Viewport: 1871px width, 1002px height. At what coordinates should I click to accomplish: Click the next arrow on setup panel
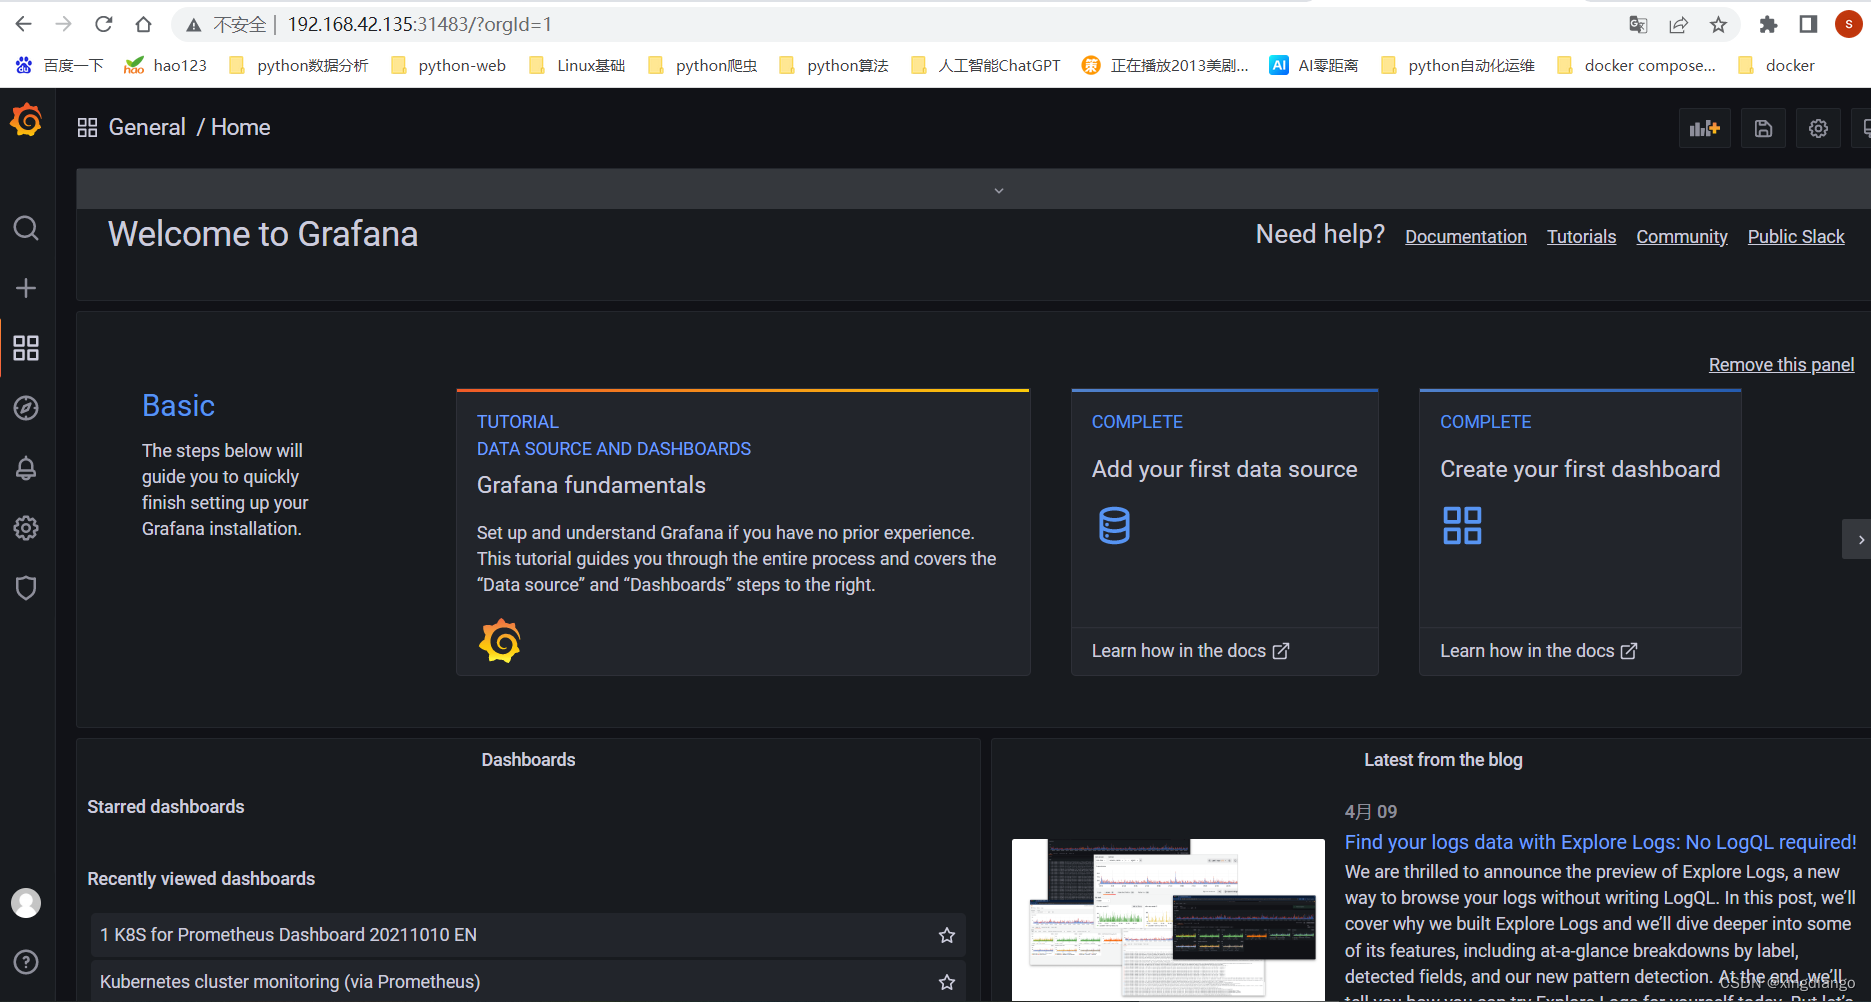coord(1858,539)
